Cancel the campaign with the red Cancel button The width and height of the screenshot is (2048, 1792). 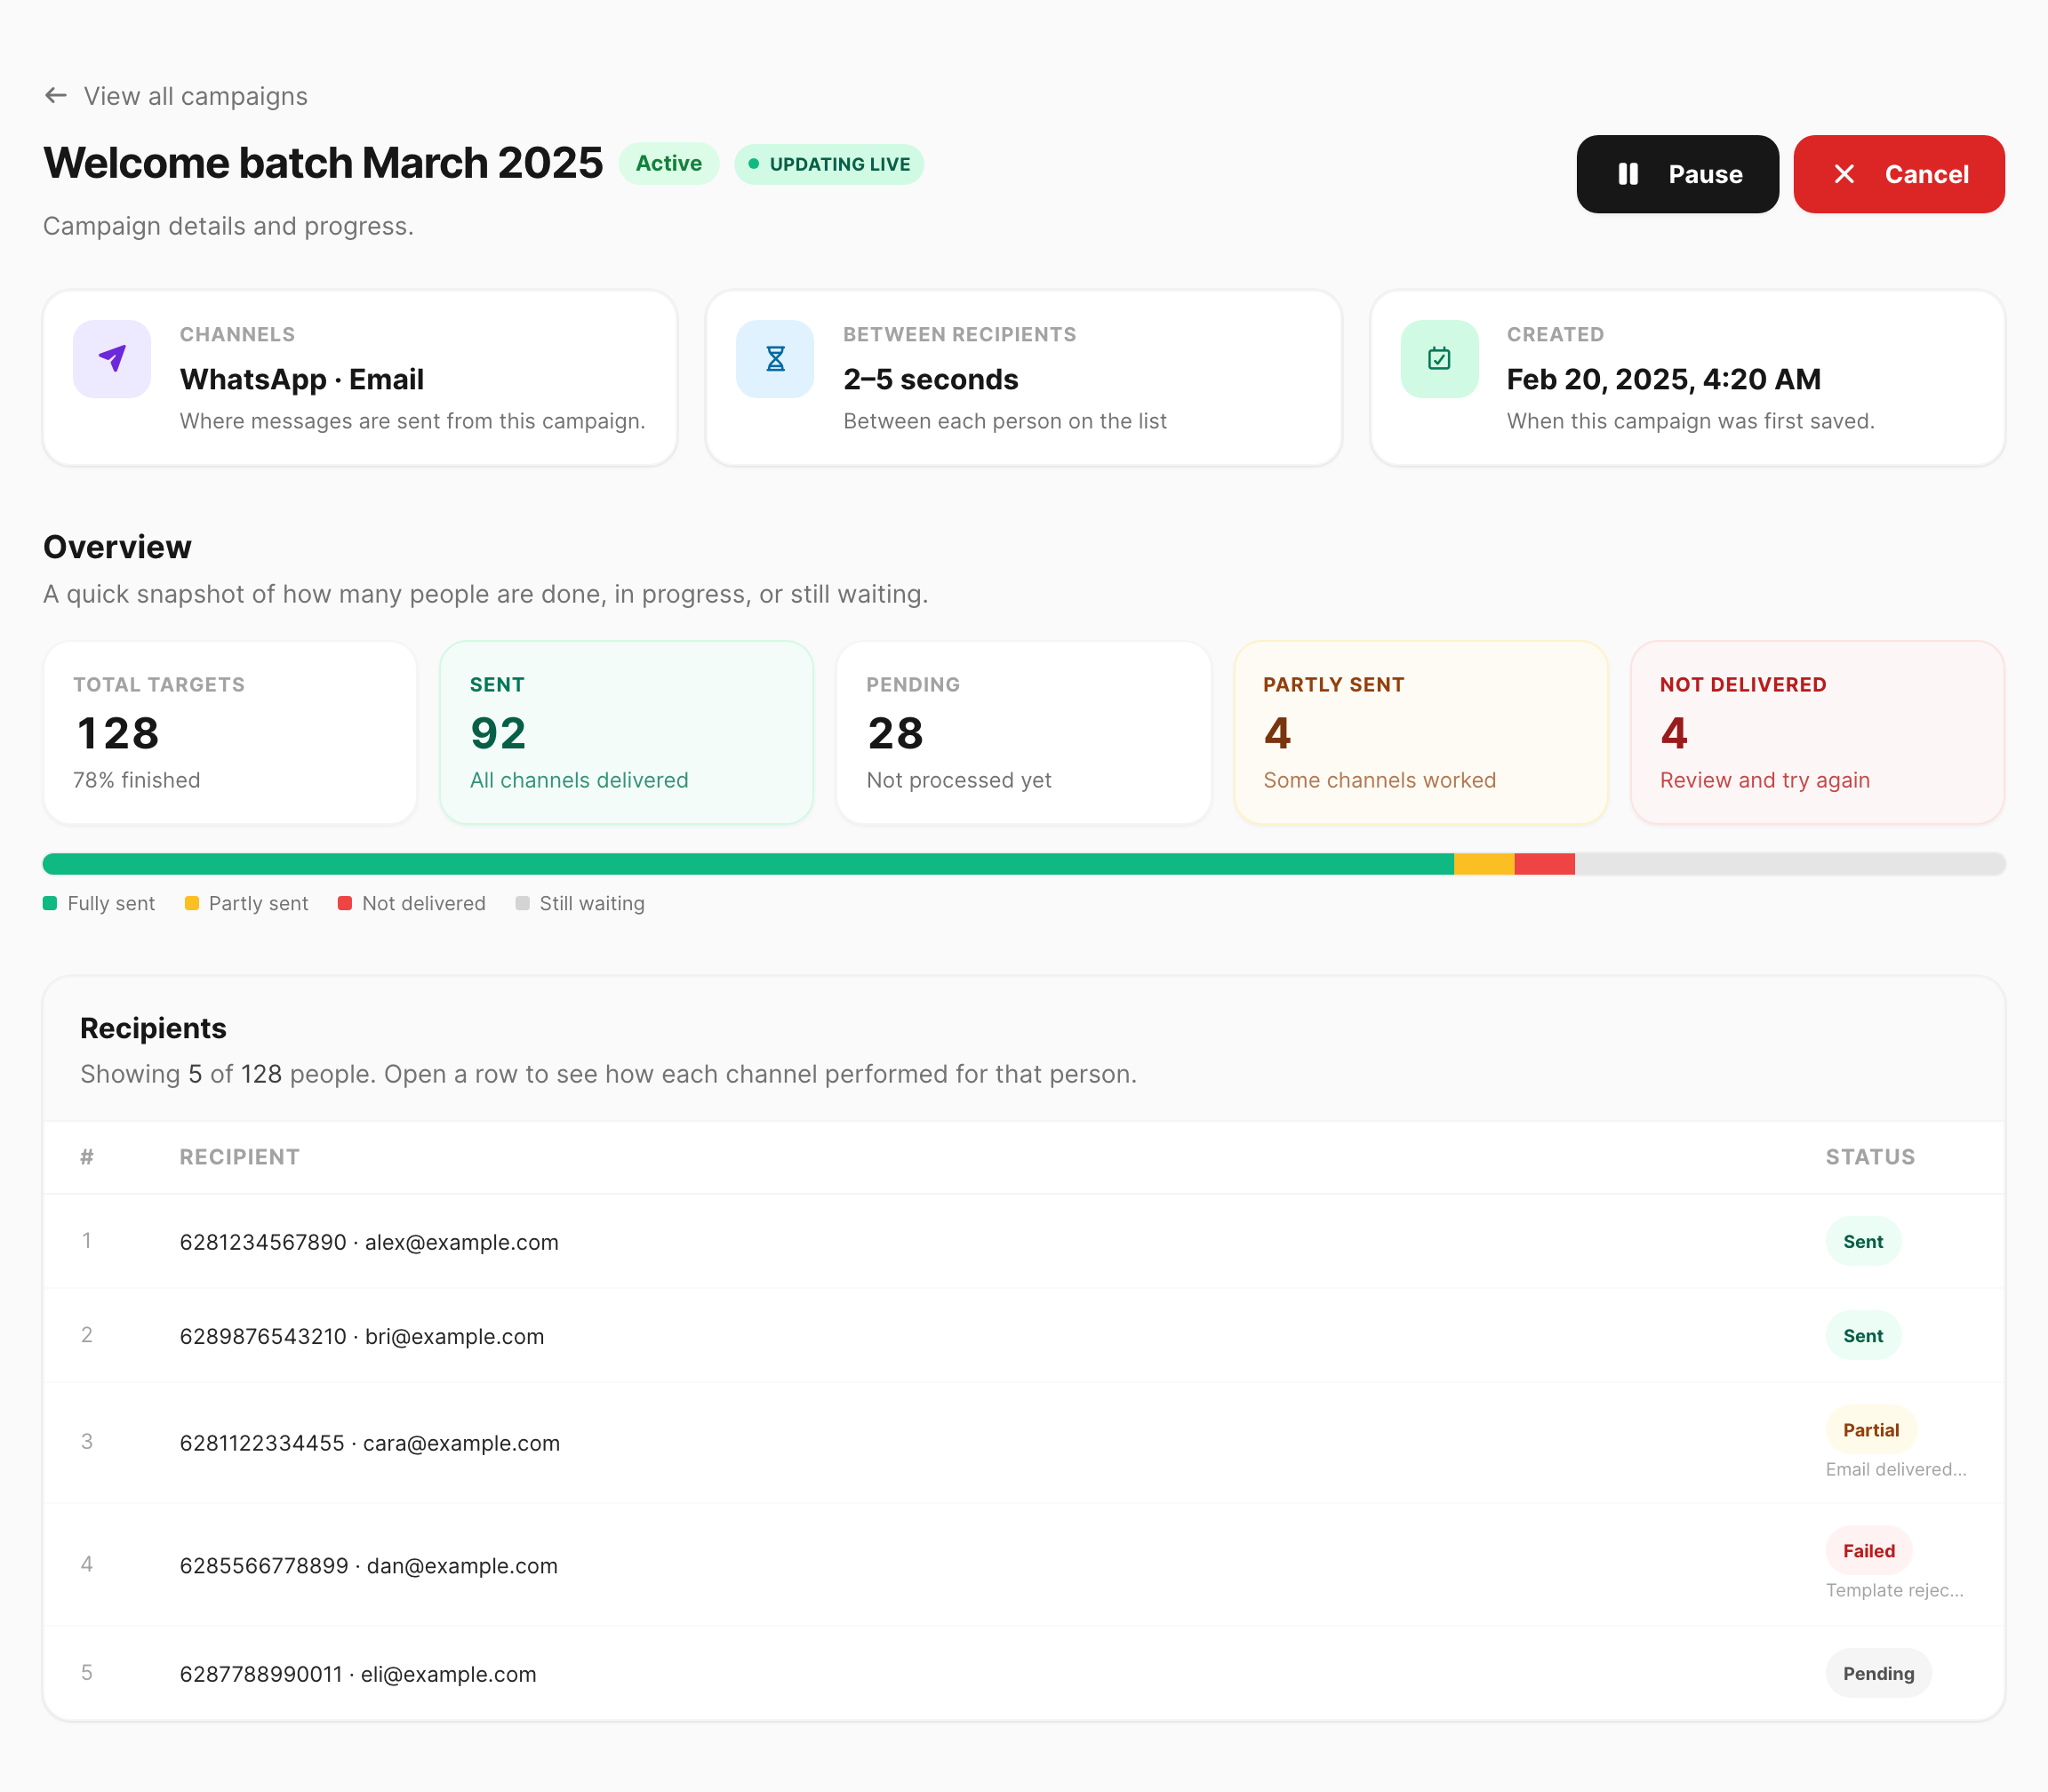click(x=1898, y=174)
